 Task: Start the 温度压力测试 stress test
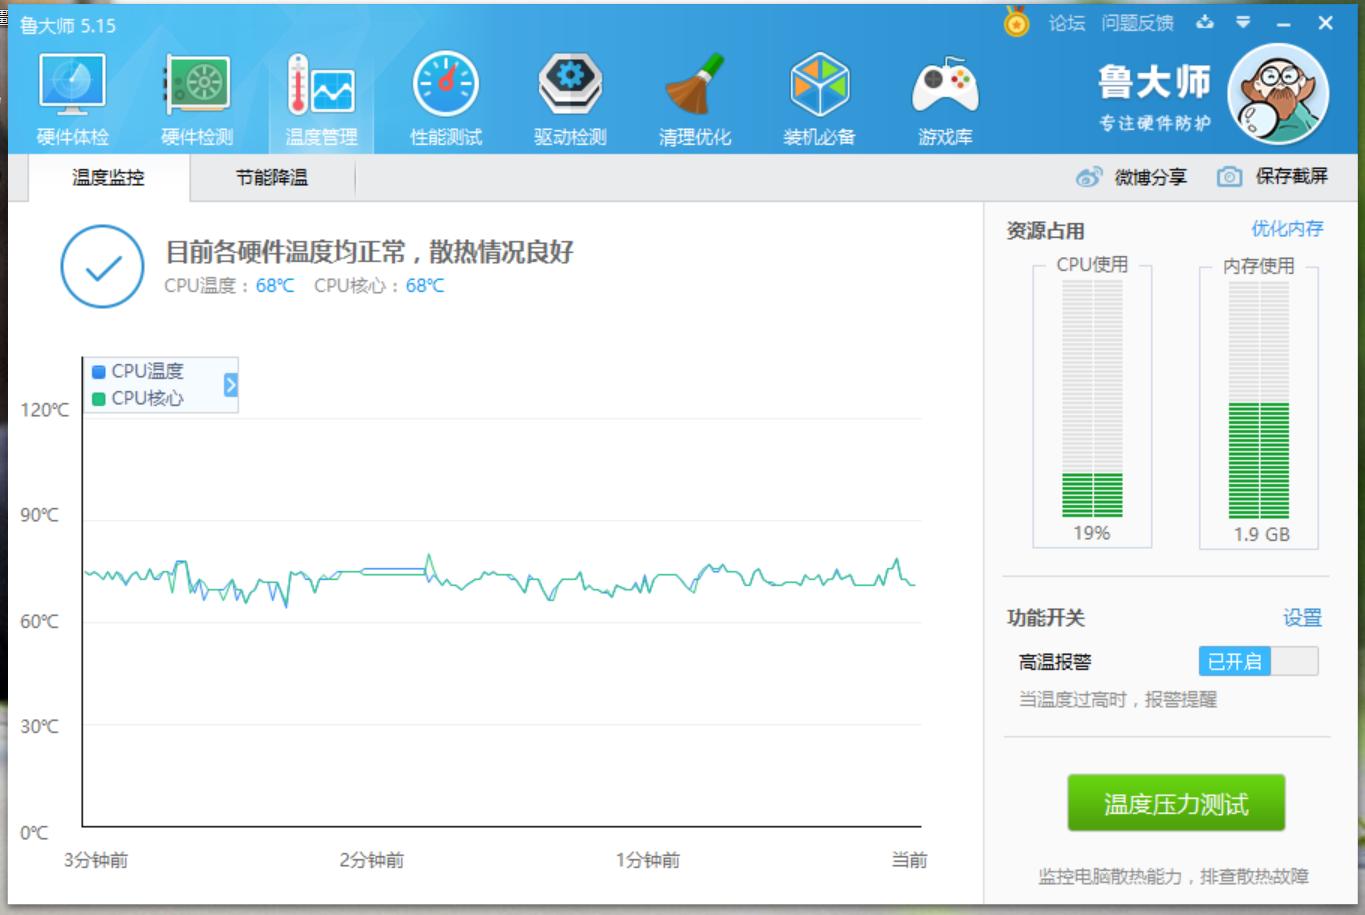[x=1176, y=801]
